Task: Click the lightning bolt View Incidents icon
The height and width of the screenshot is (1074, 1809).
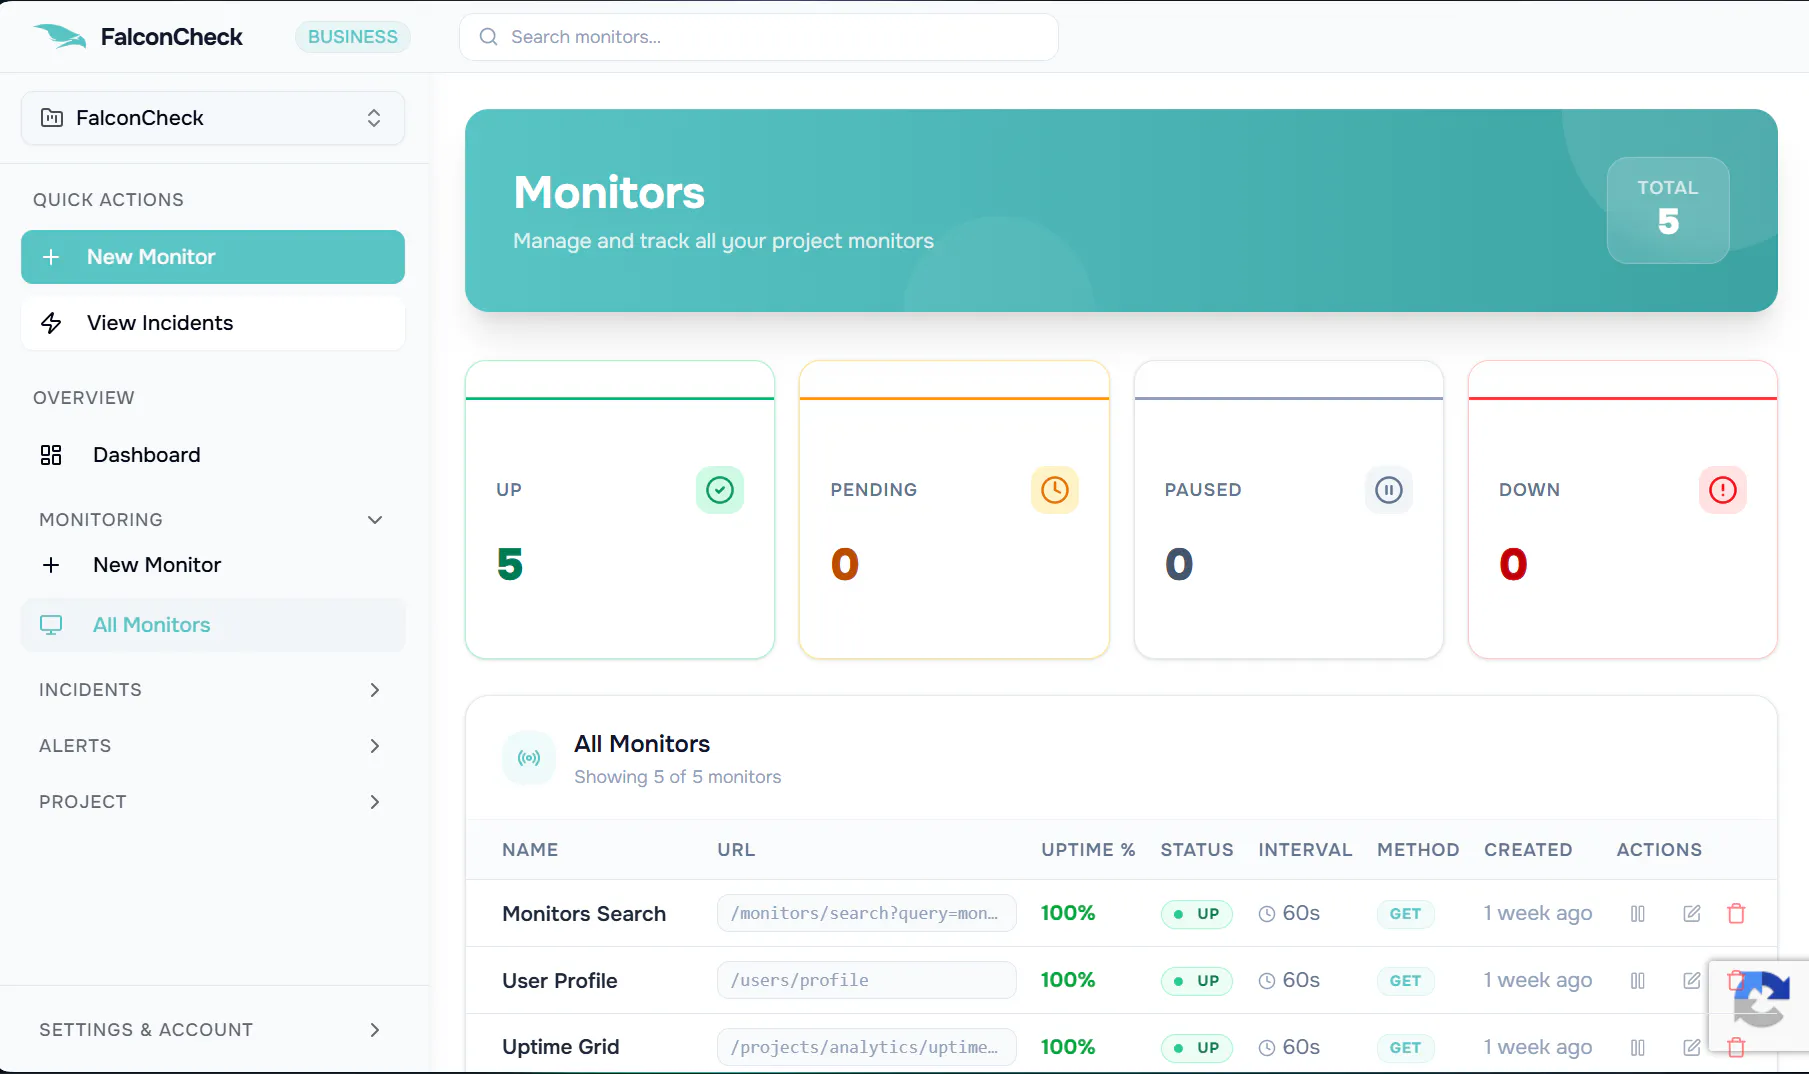Action: coord(51,323)
